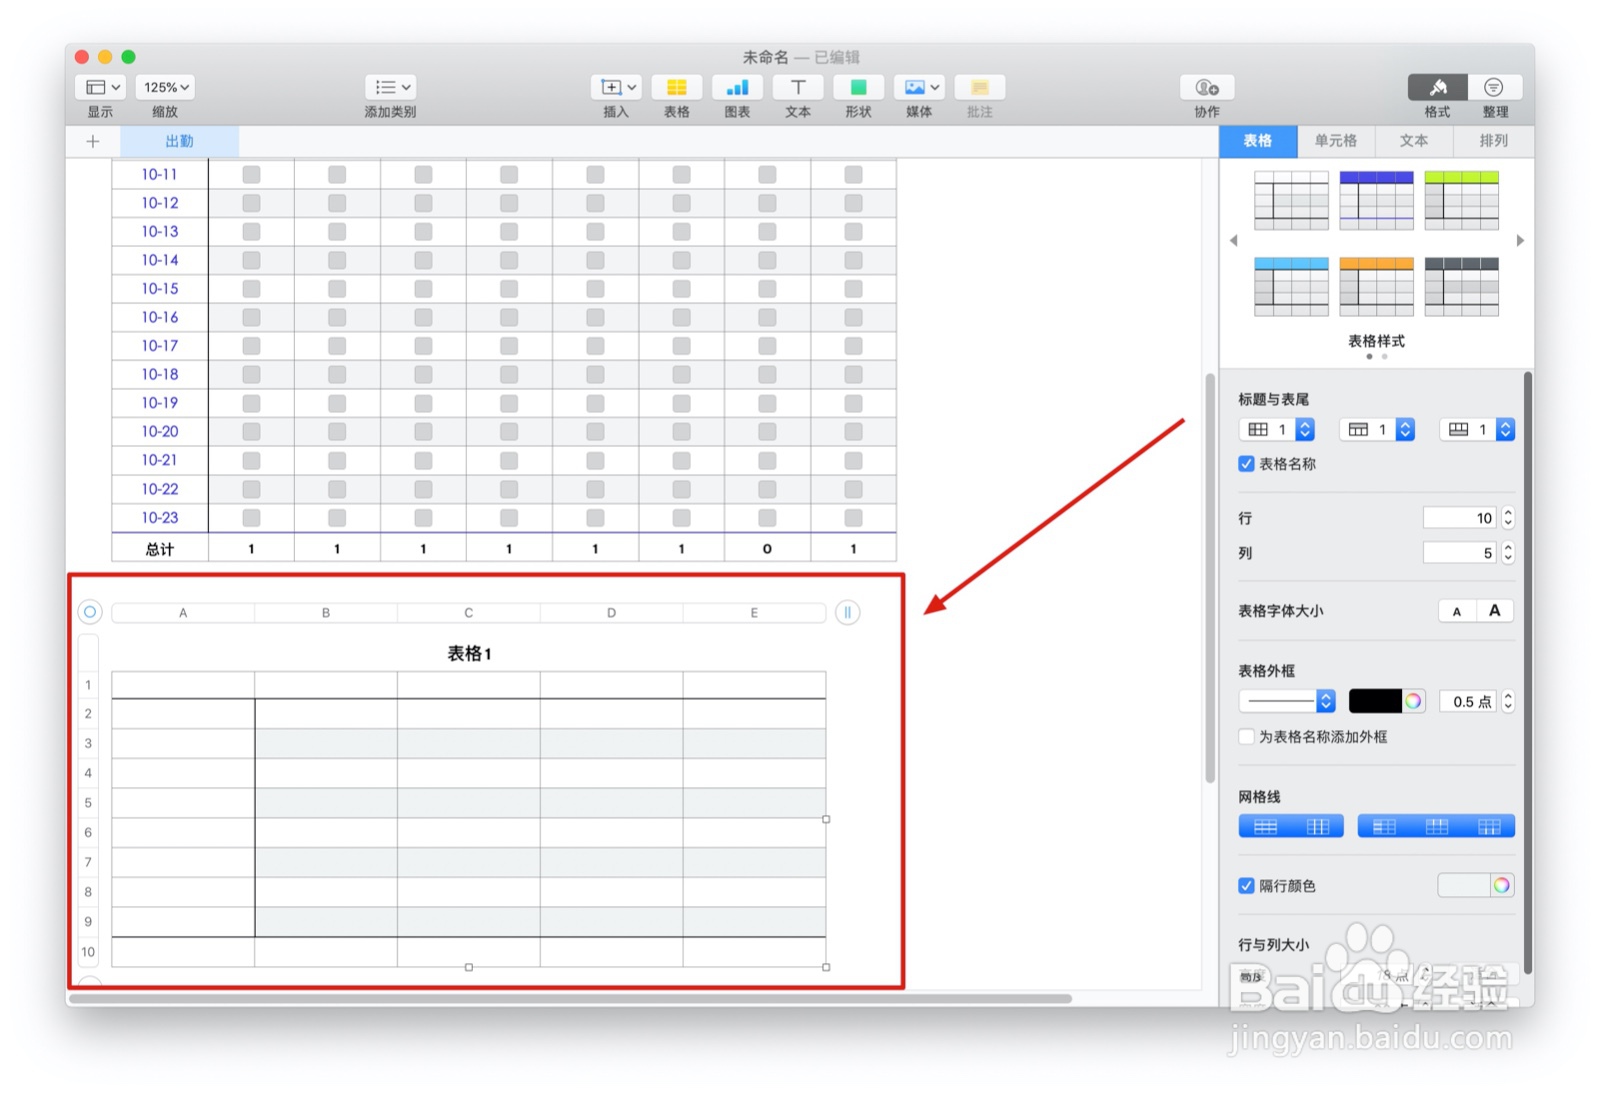
Task: Click the alternating row color swatch
Action: click(1464, 886)
